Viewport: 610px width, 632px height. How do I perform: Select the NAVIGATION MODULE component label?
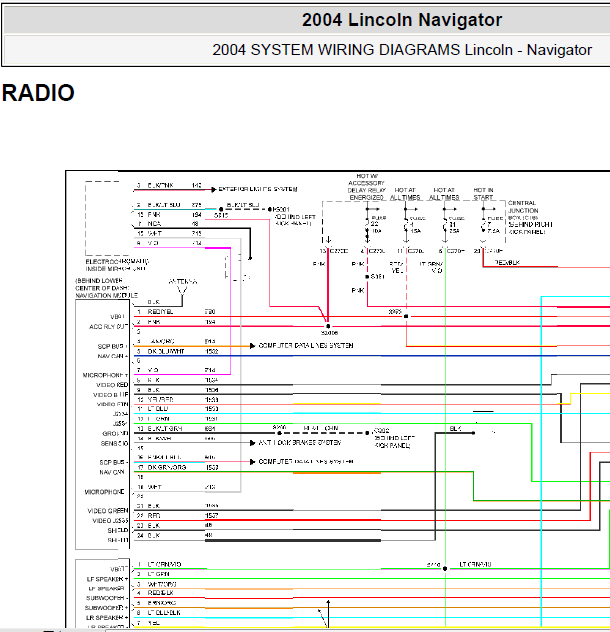(x=106, y=295)
